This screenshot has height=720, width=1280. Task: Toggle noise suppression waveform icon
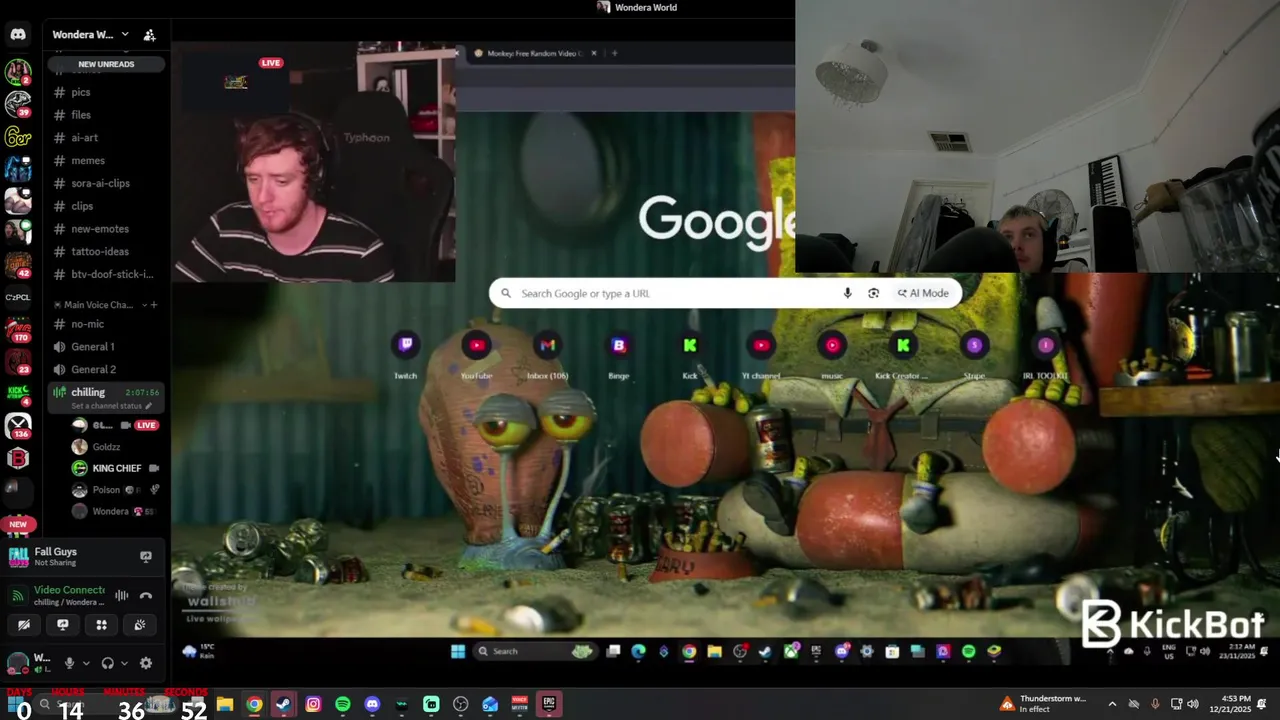(x=122, y=595)
